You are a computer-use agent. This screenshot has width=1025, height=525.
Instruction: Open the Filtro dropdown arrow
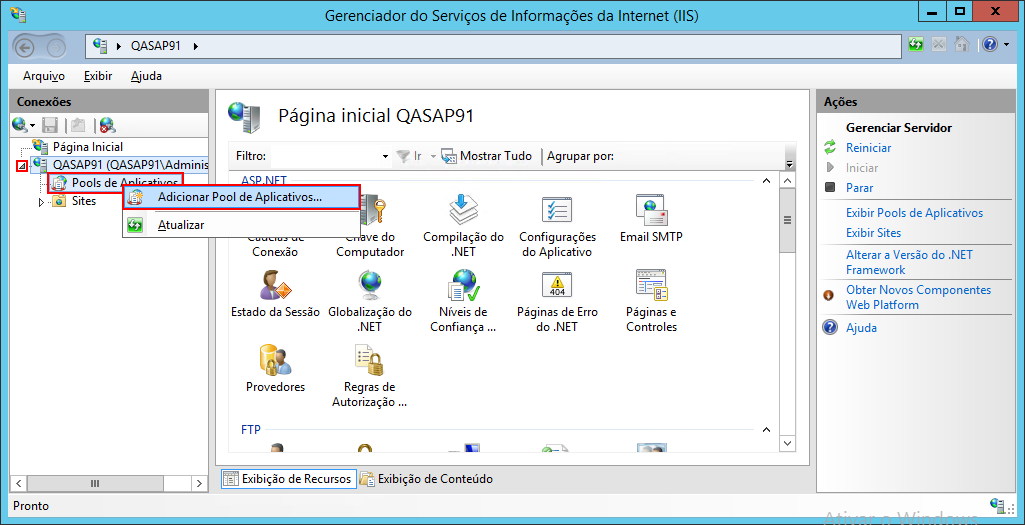pos(385,156)
